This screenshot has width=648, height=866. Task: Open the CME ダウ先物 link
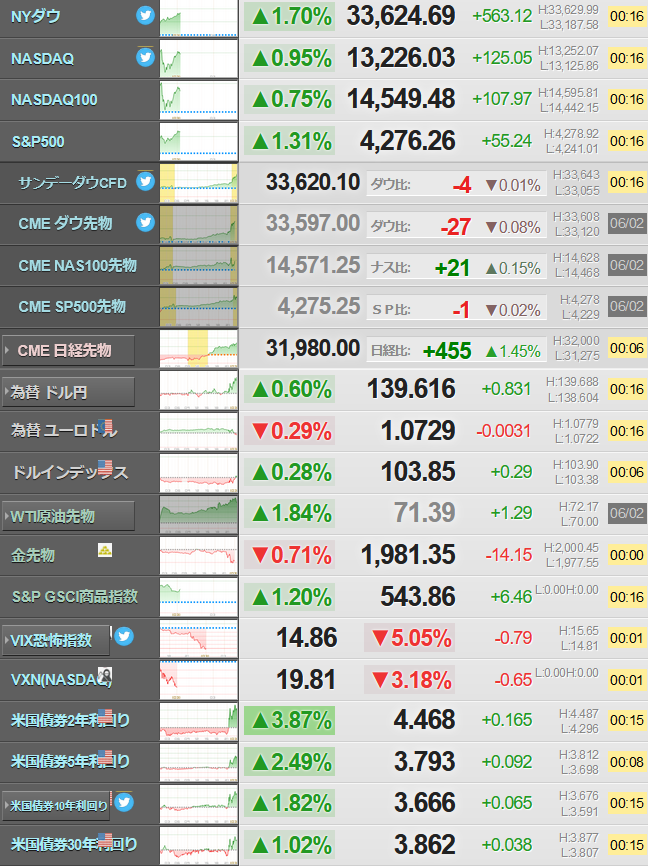[65, 224]
